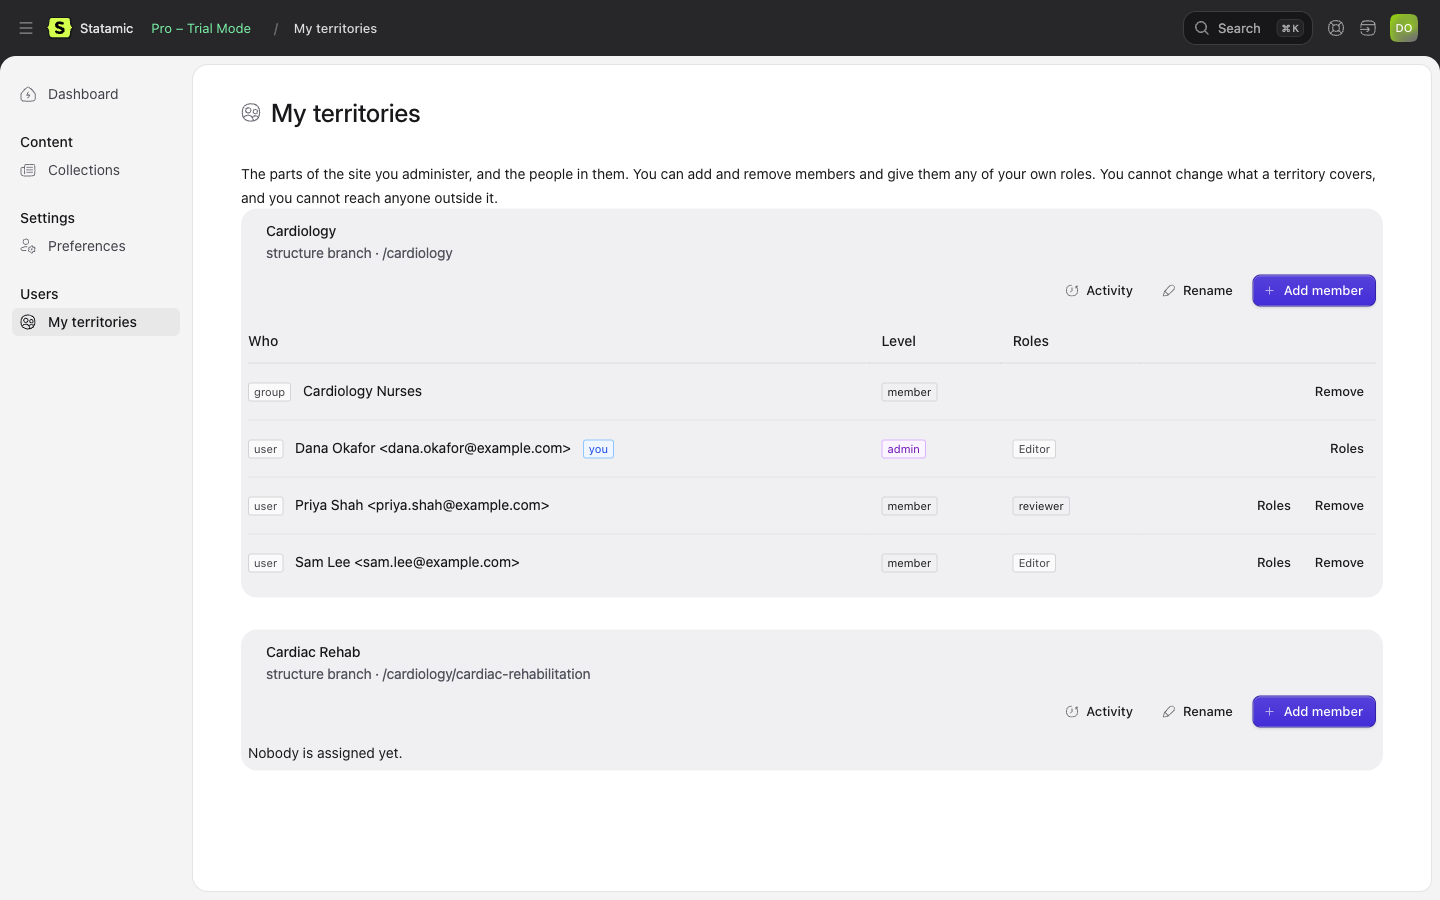This screenshot has width=1440, height=900.
Task: Open Activity for the Cardiology territory
Action: click(1099, 291)
